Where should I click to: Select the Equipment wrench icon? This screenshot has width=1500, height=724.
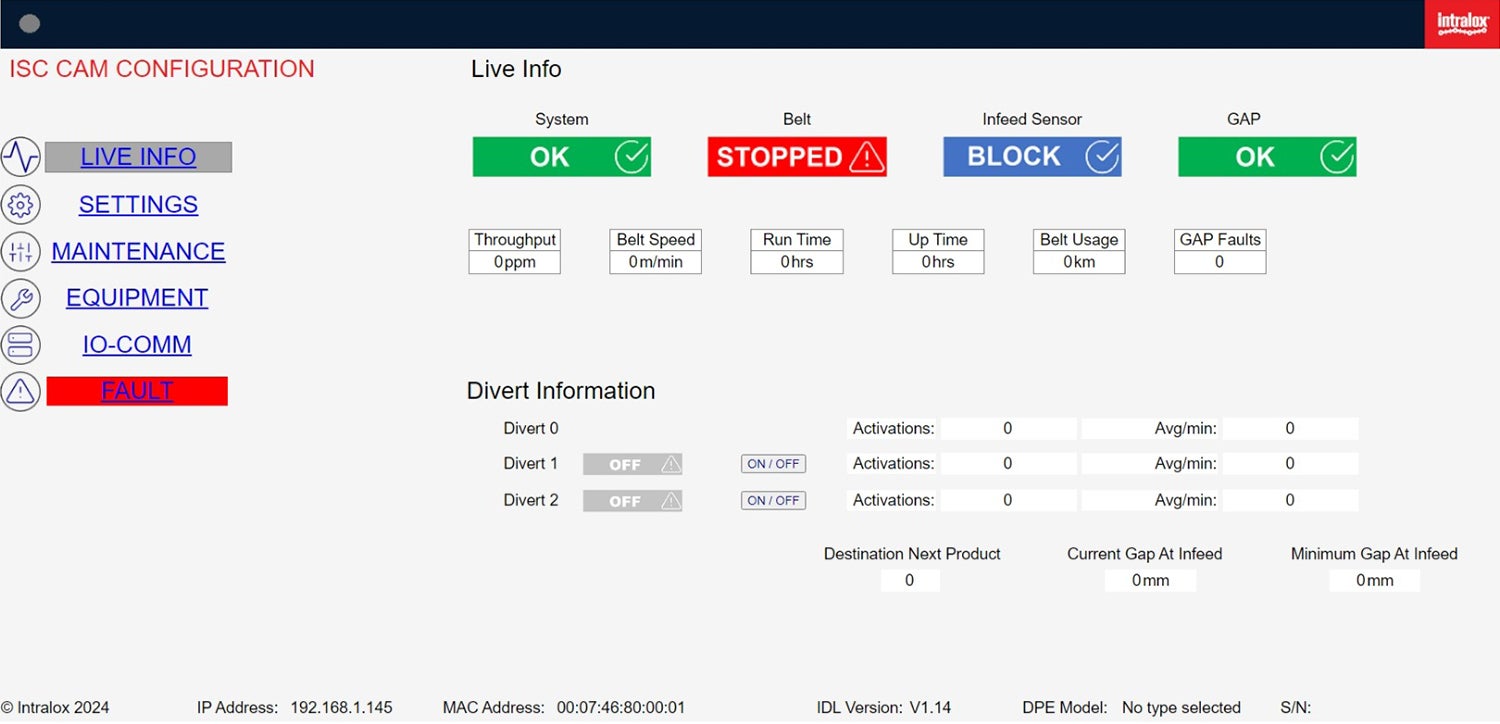pyautogui.click(x=21, y=298)
